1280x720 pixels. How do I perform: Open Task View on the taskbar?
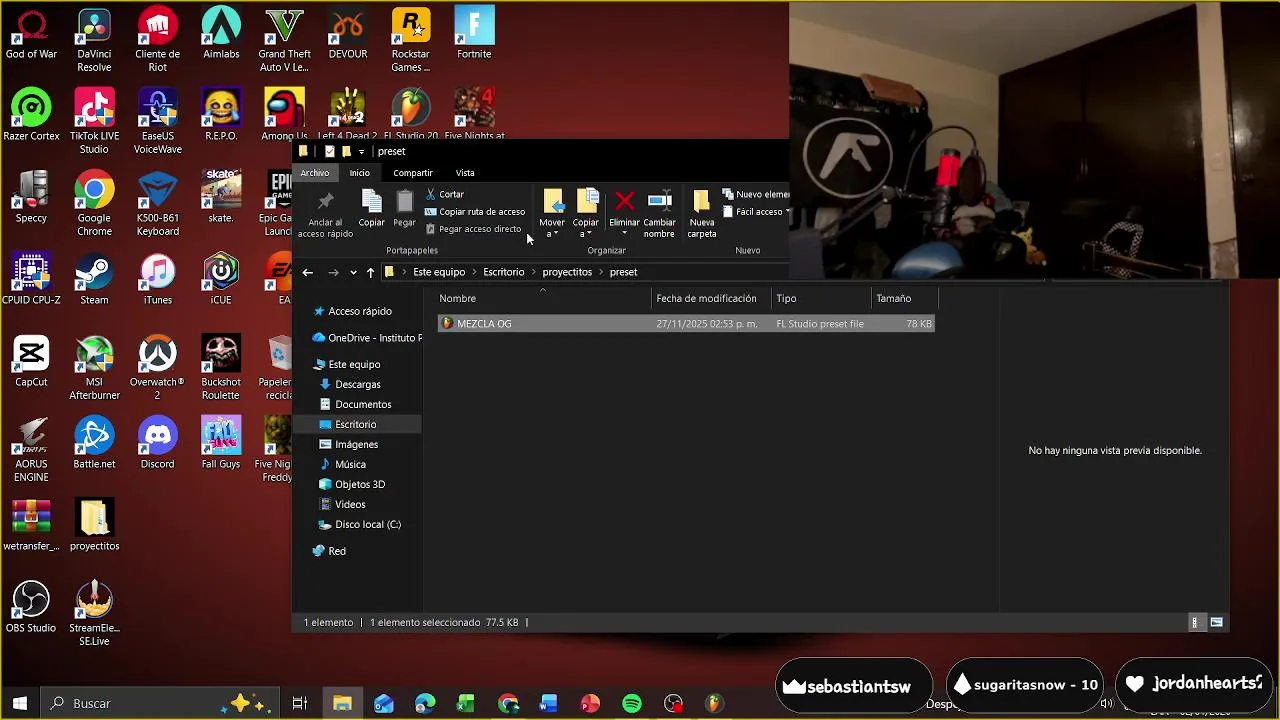(299, 703)
